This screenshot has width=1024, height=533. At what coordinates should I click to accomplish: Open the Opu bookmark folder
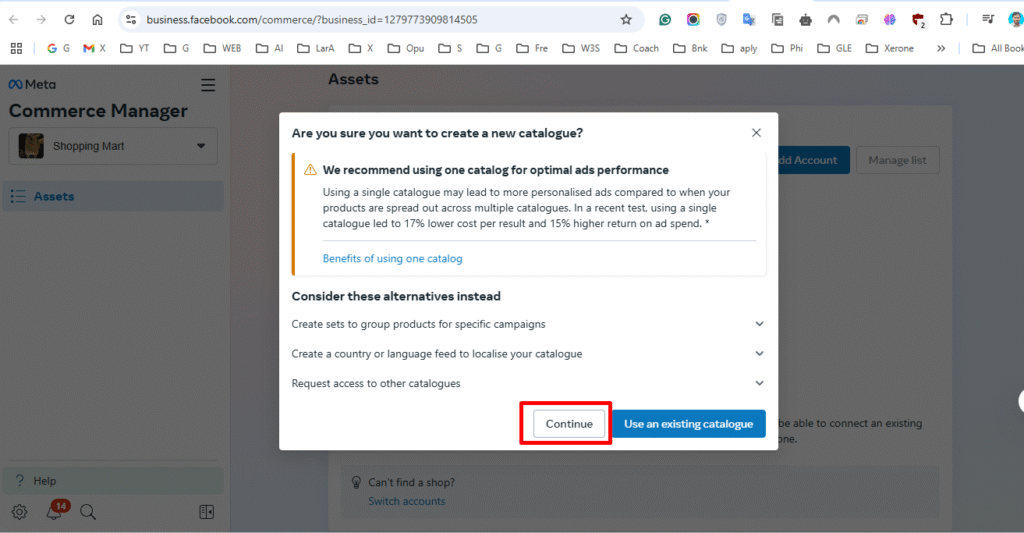(406, 48)
